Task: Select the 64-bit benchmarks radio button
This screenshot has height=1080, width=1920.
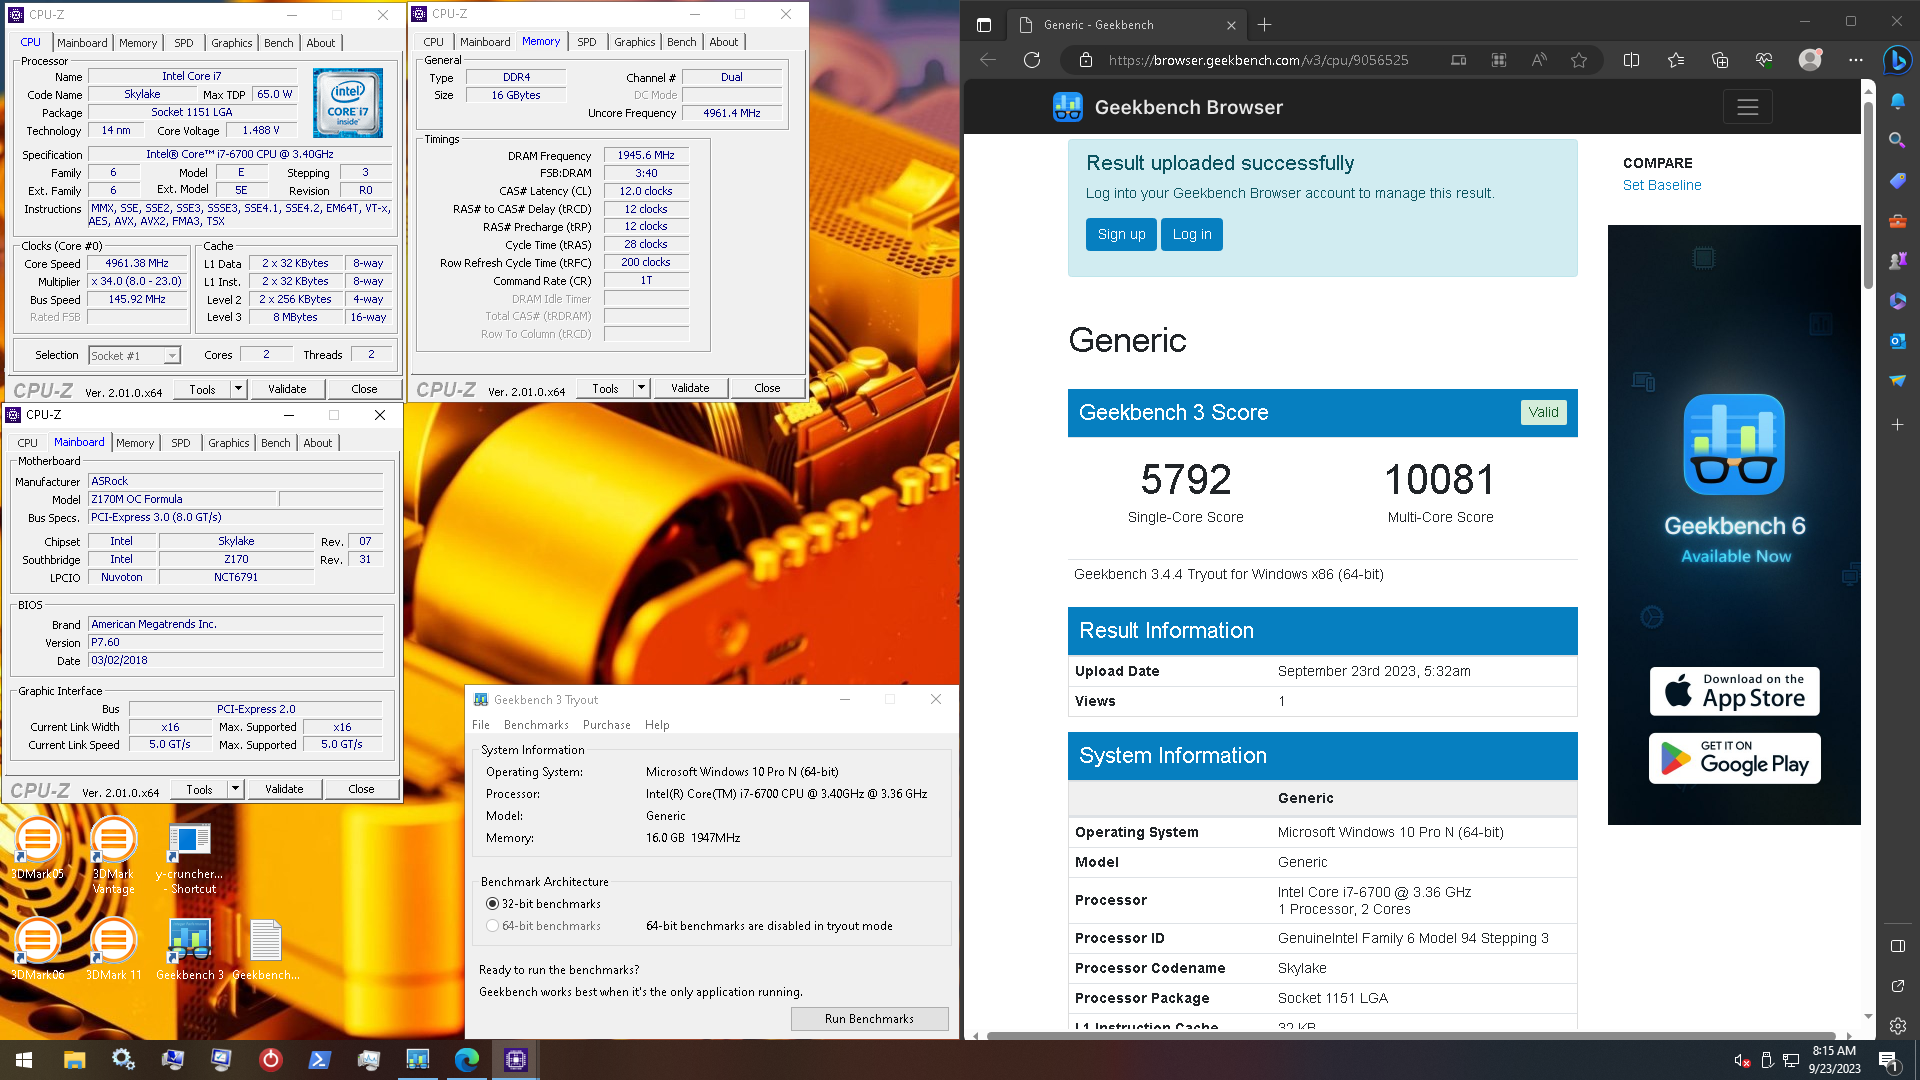Action: [x=492, y=926]
